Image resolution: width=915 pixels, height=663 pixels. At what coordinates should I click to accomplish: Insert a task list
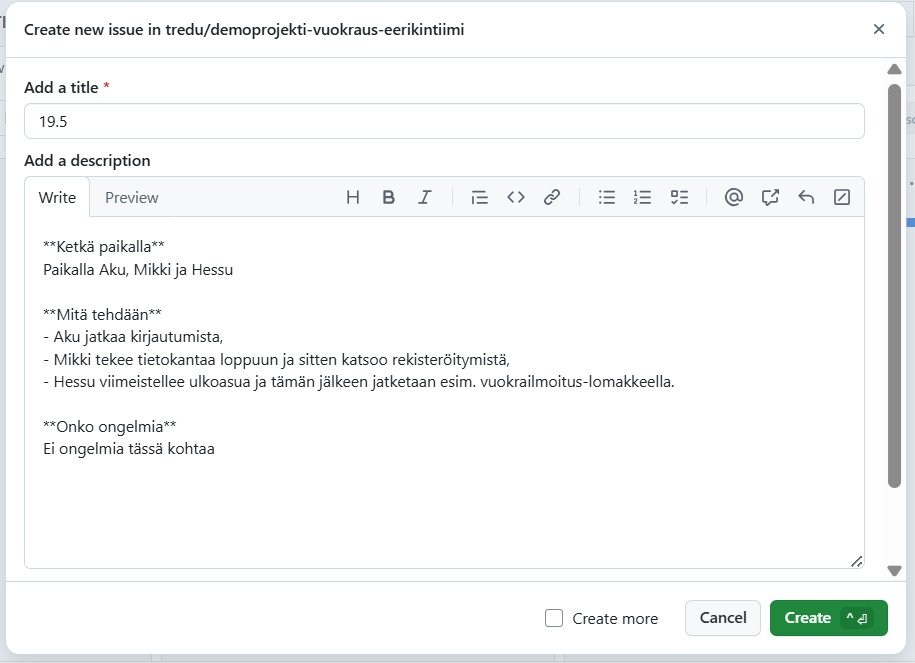pyautogui.click(x=678, y=197)
